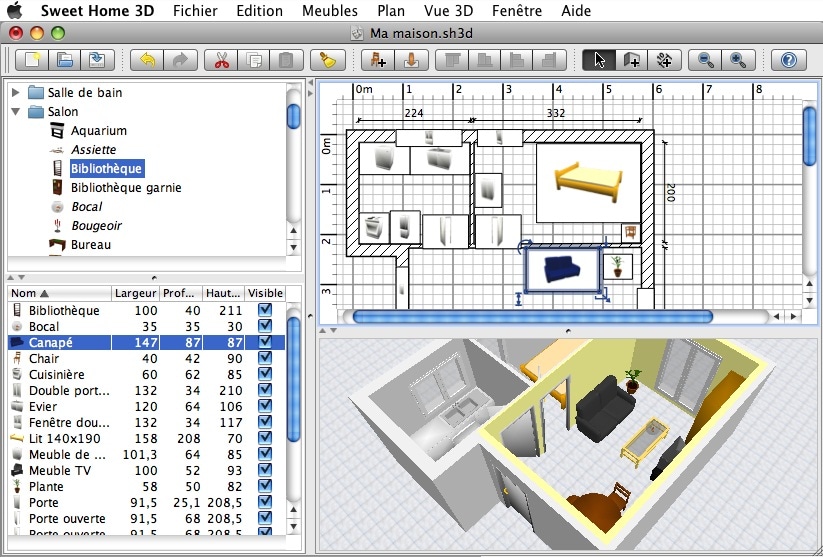Select the Meuble TV row

(x=146, y=470)
